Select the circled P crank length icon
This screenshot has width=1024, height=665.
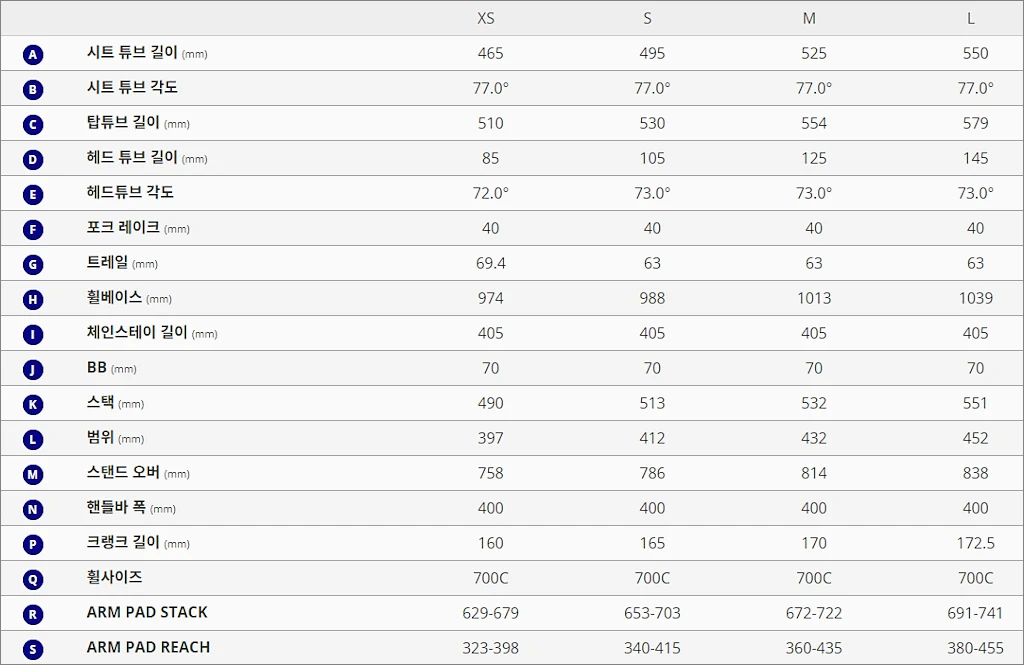(x=33, y=545)
